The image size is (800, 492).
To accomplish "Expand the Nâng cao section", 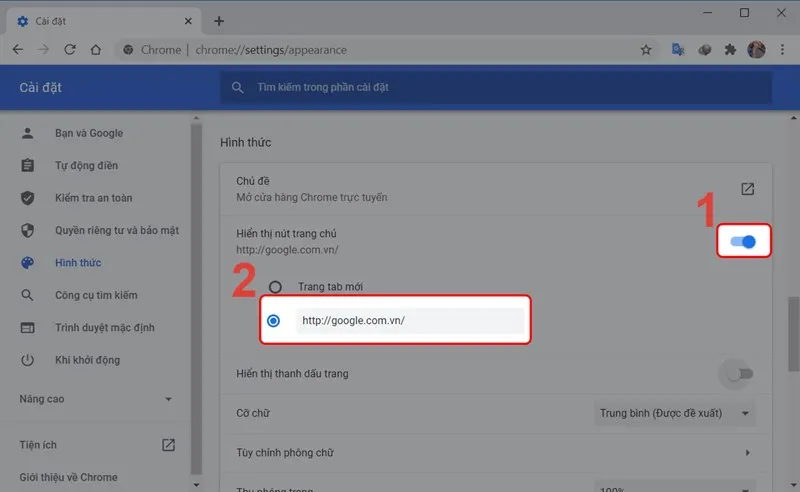I will pos(97,399).
